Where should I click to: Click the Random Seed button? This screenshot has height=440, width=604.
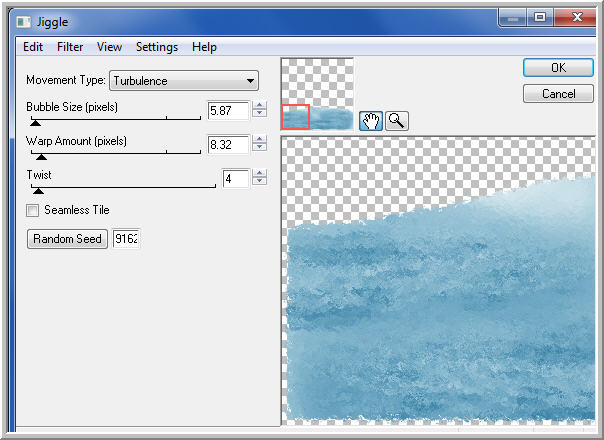coord(67,239)
